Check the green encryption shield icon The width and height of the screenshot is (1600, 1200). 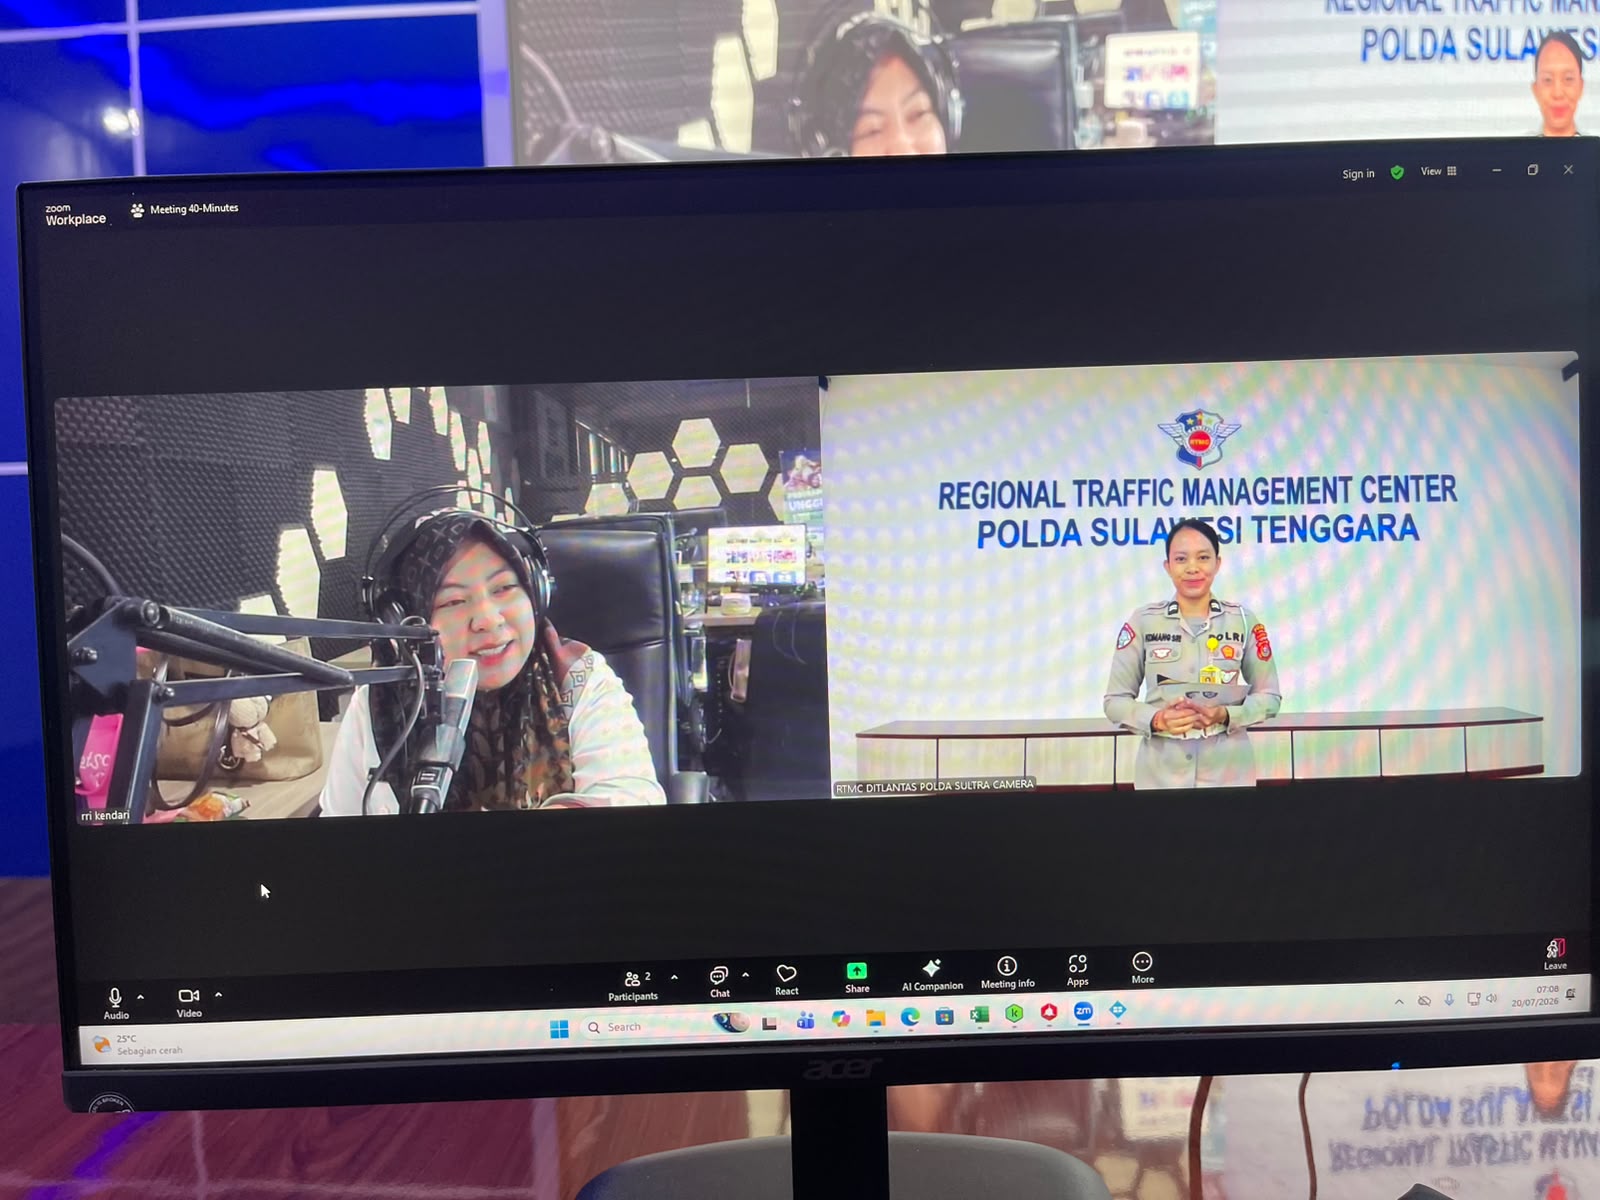coord(1397,172)
